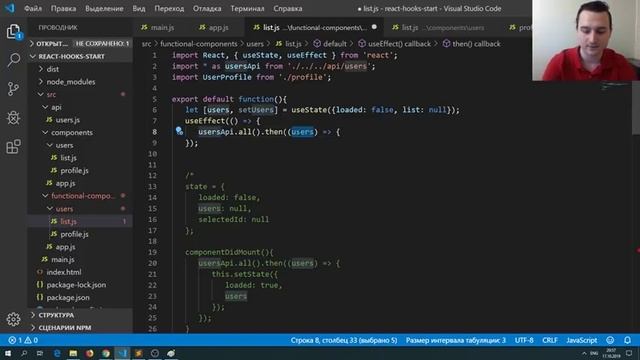640x360 pixels.
Task: Open the feedback smiley icon in status bar
Action: 610,340
